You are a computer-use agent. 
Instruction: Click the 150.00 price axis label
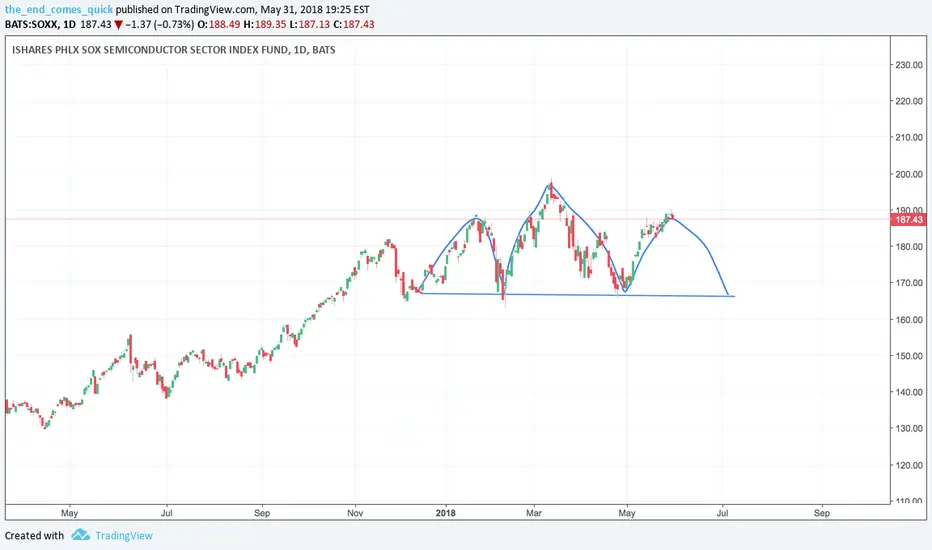pos(909,356)
